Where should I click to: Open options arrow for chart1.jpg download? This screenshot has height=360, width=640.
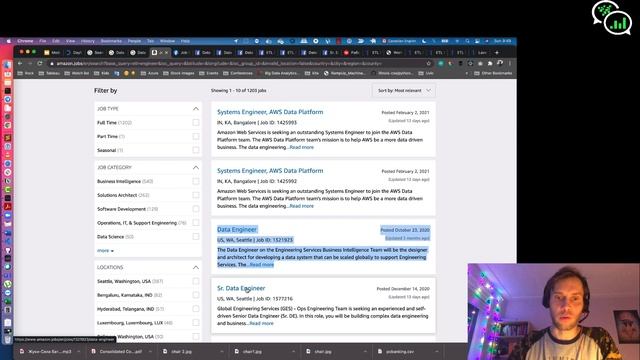[x=293, y=351]
